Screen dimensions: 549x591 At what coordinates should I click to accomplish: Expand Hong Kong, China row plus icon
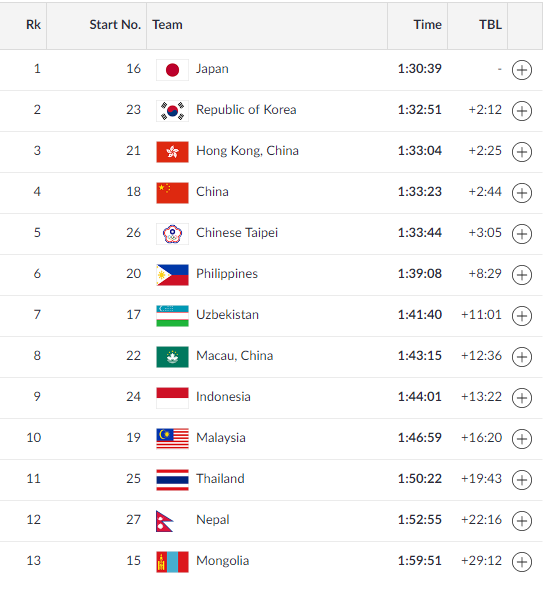521,152
